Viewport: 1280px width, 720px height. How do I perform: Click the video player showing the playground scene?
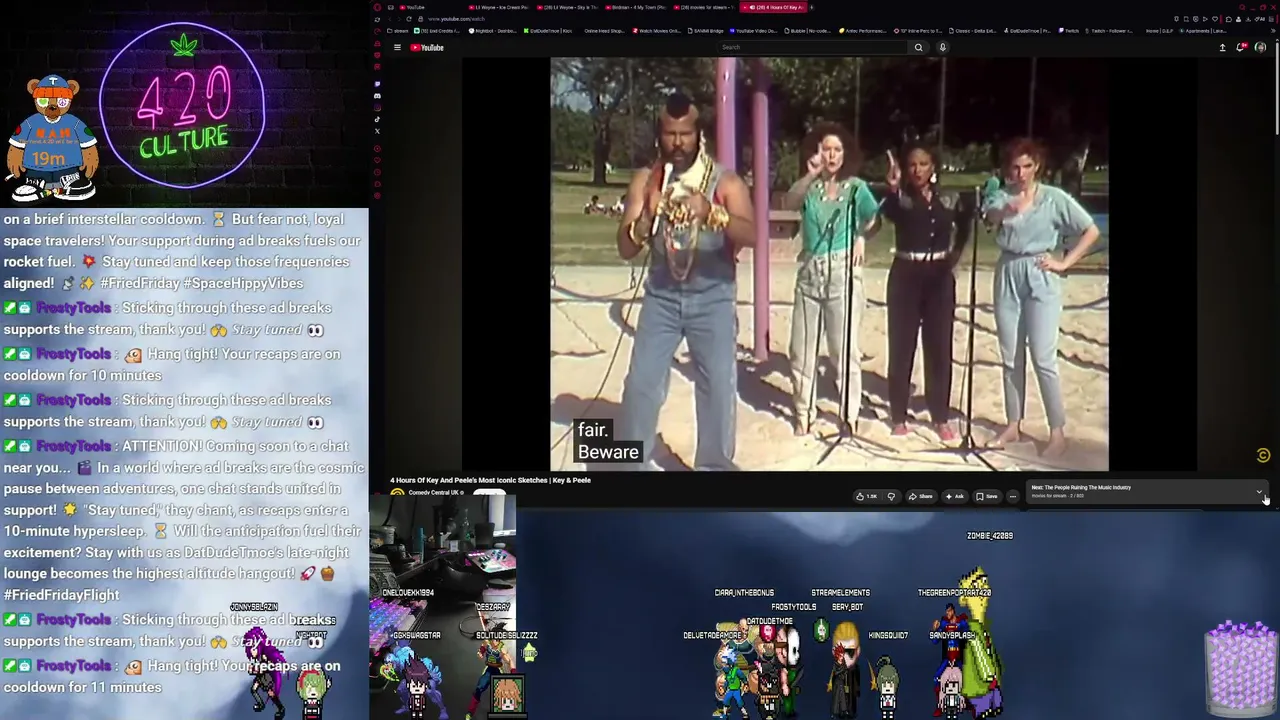[x=829, y=264]
